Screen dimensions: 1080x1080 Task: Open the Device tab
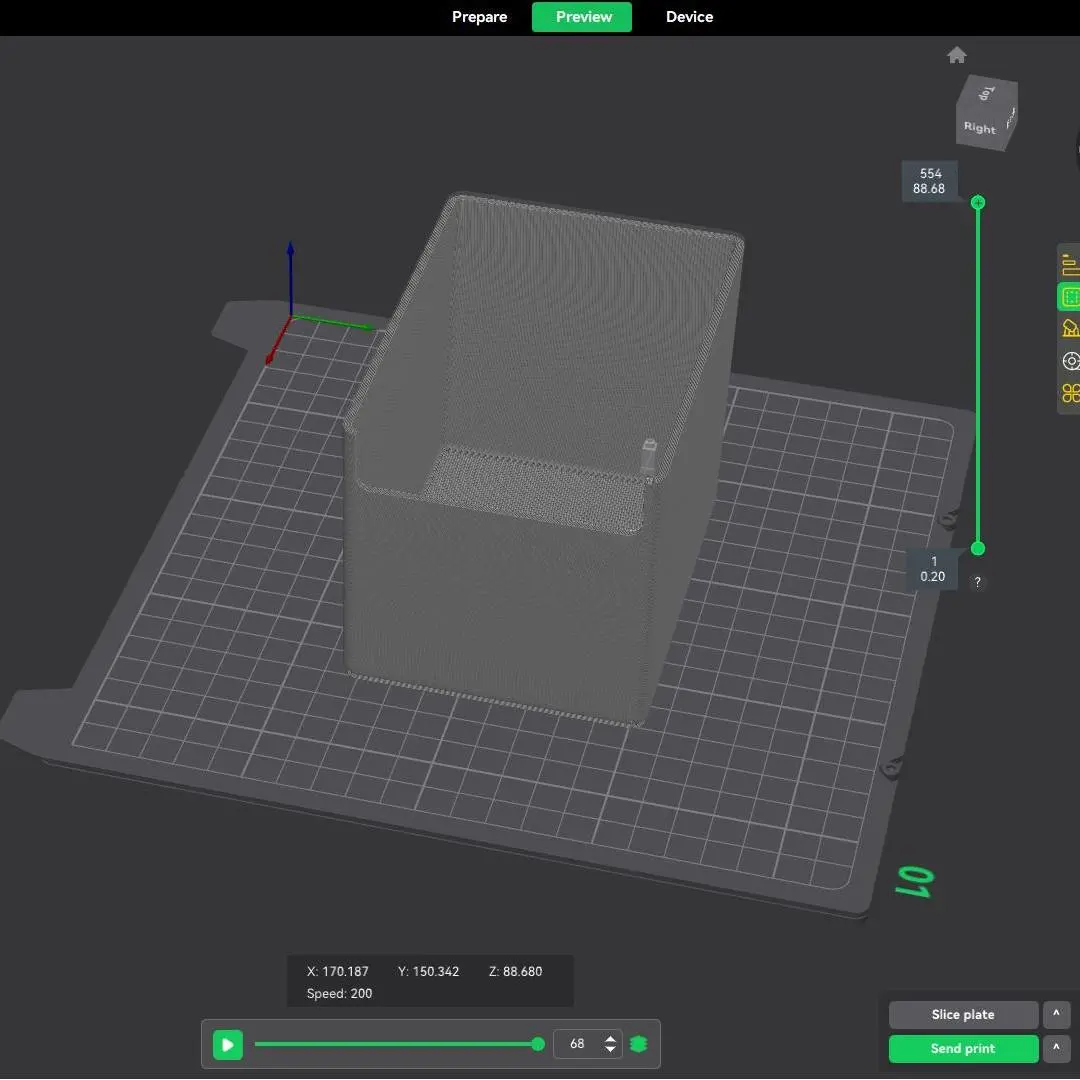pos(689,17)
